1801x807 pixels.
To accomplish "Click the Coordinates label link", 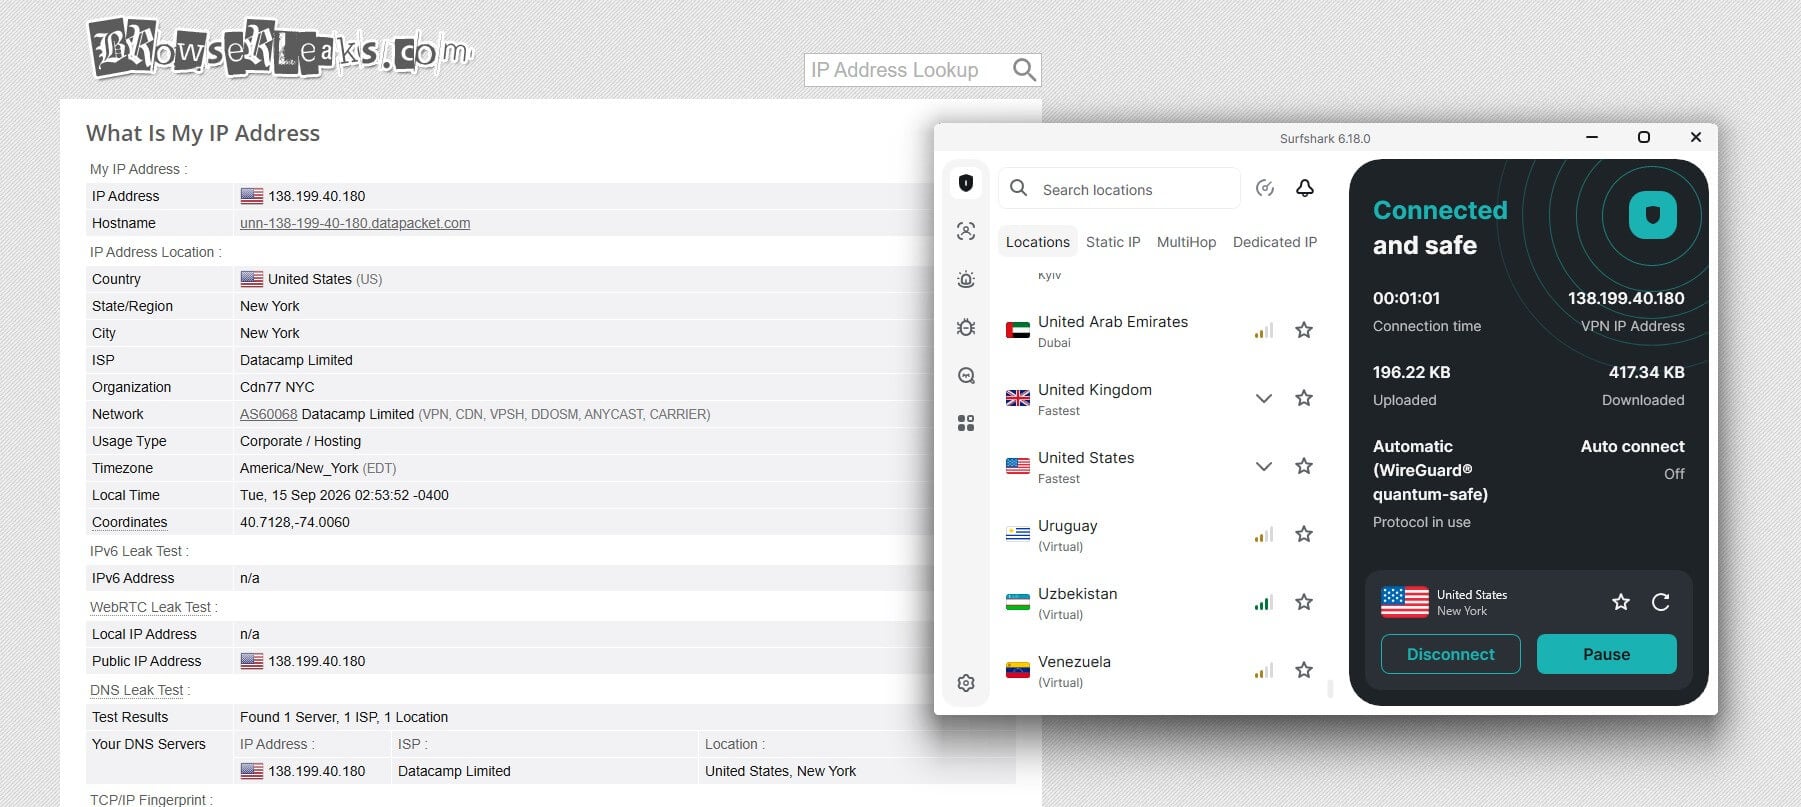I will point(129,522).
